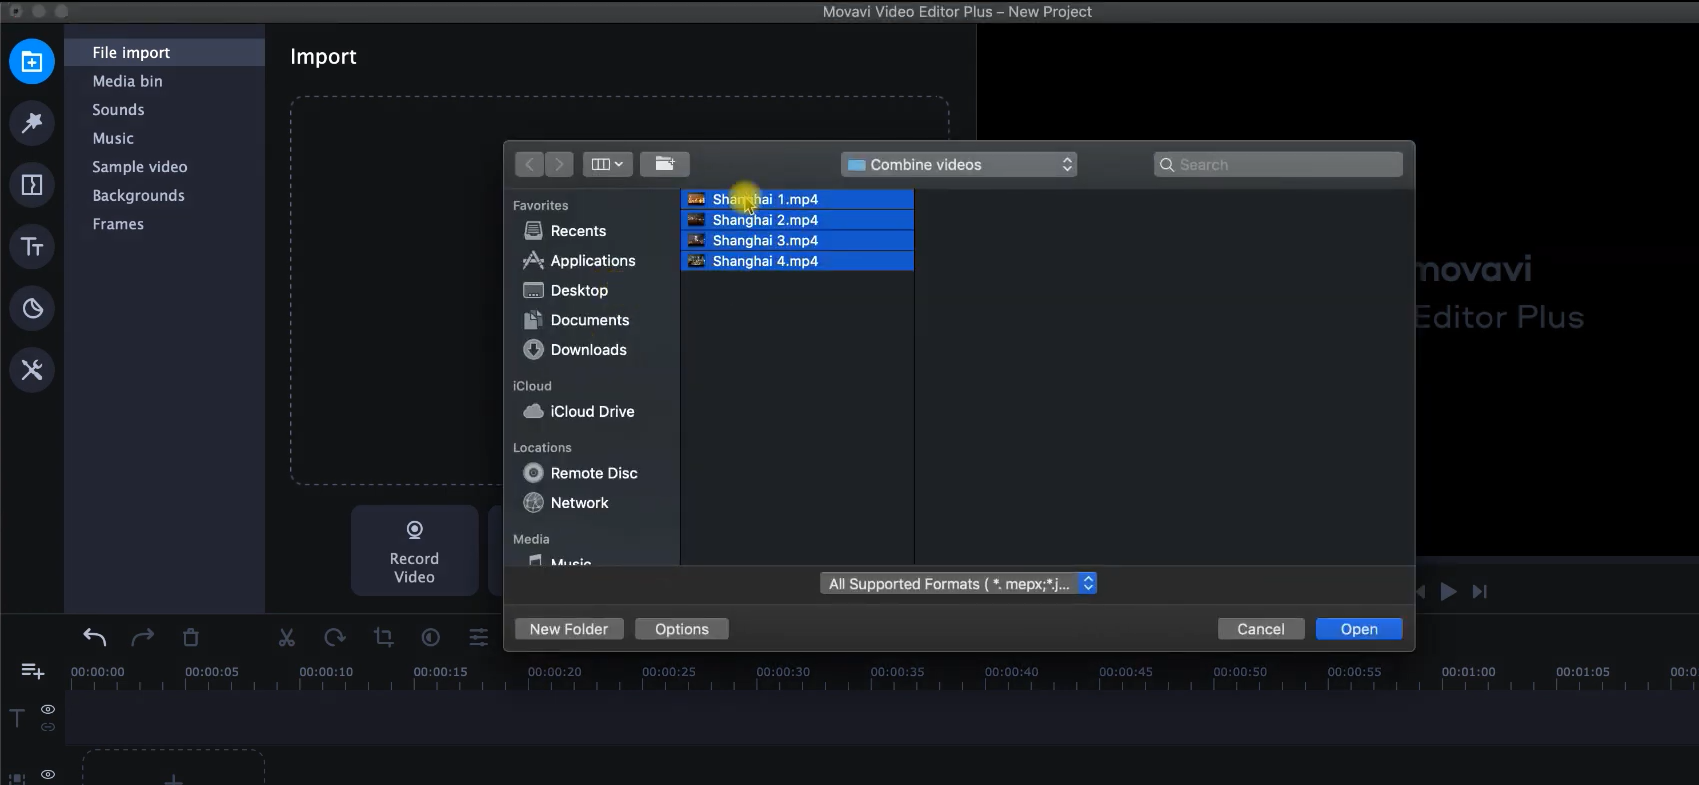Open the More Tools wrench icon
The width and height of the screenshot is (1699, 785).
pyautogui.click(x=32, y=370)
